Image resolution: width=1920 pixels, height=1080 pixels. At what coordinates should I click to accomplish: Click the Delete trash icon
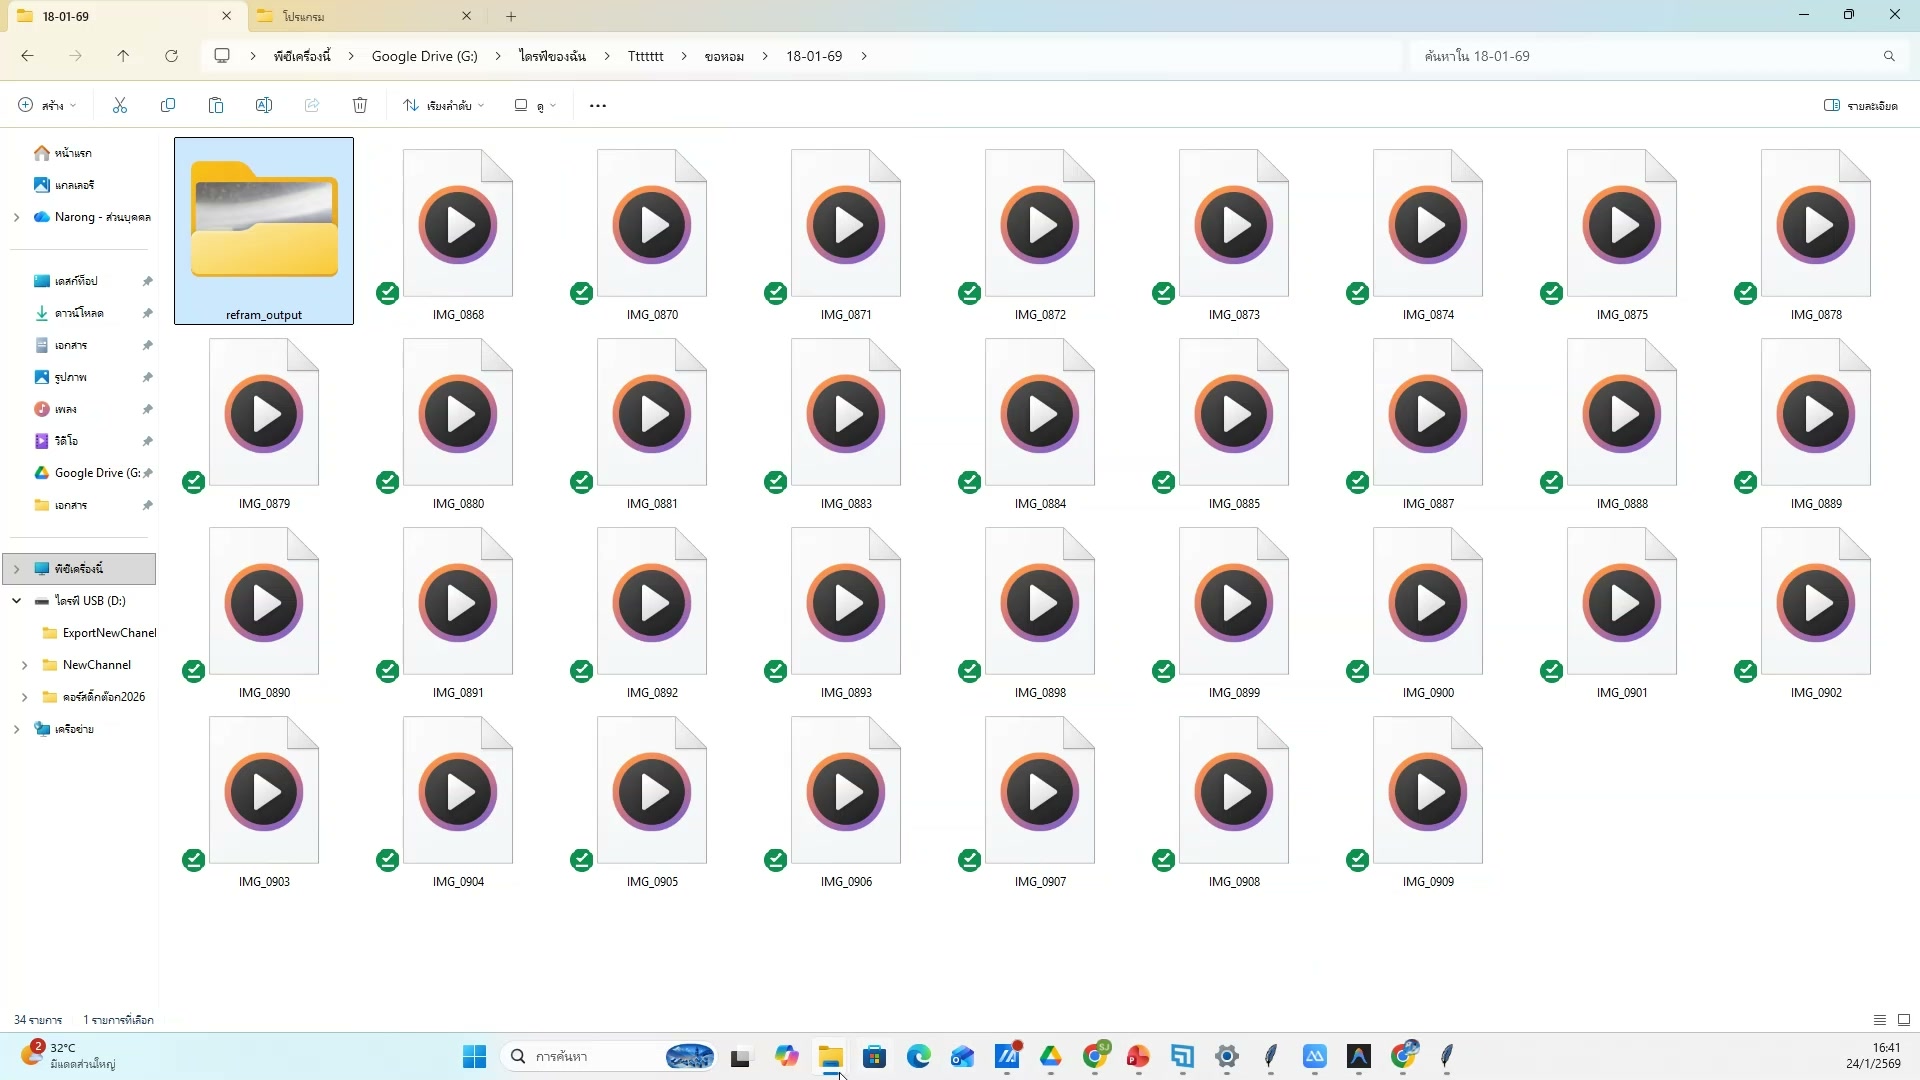(360, 105)
